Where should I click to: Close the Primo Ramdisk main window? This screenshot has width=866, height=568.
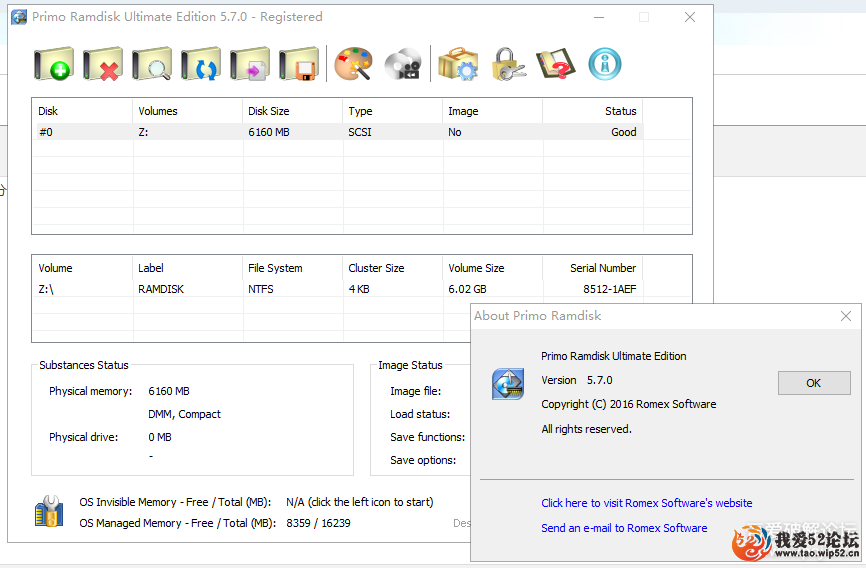tap(690, 17)
